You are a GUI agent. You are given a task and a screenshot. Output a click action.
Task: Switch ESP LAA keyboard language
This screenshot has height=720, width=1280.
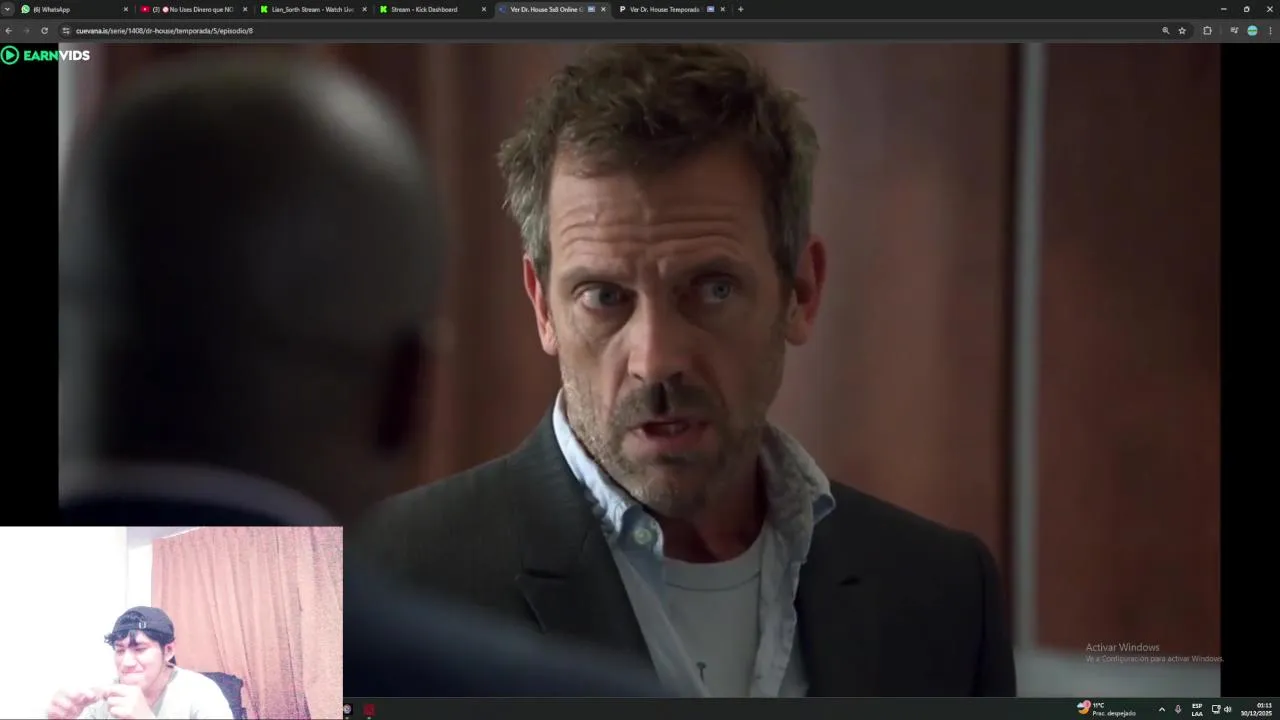point(1197,709)
